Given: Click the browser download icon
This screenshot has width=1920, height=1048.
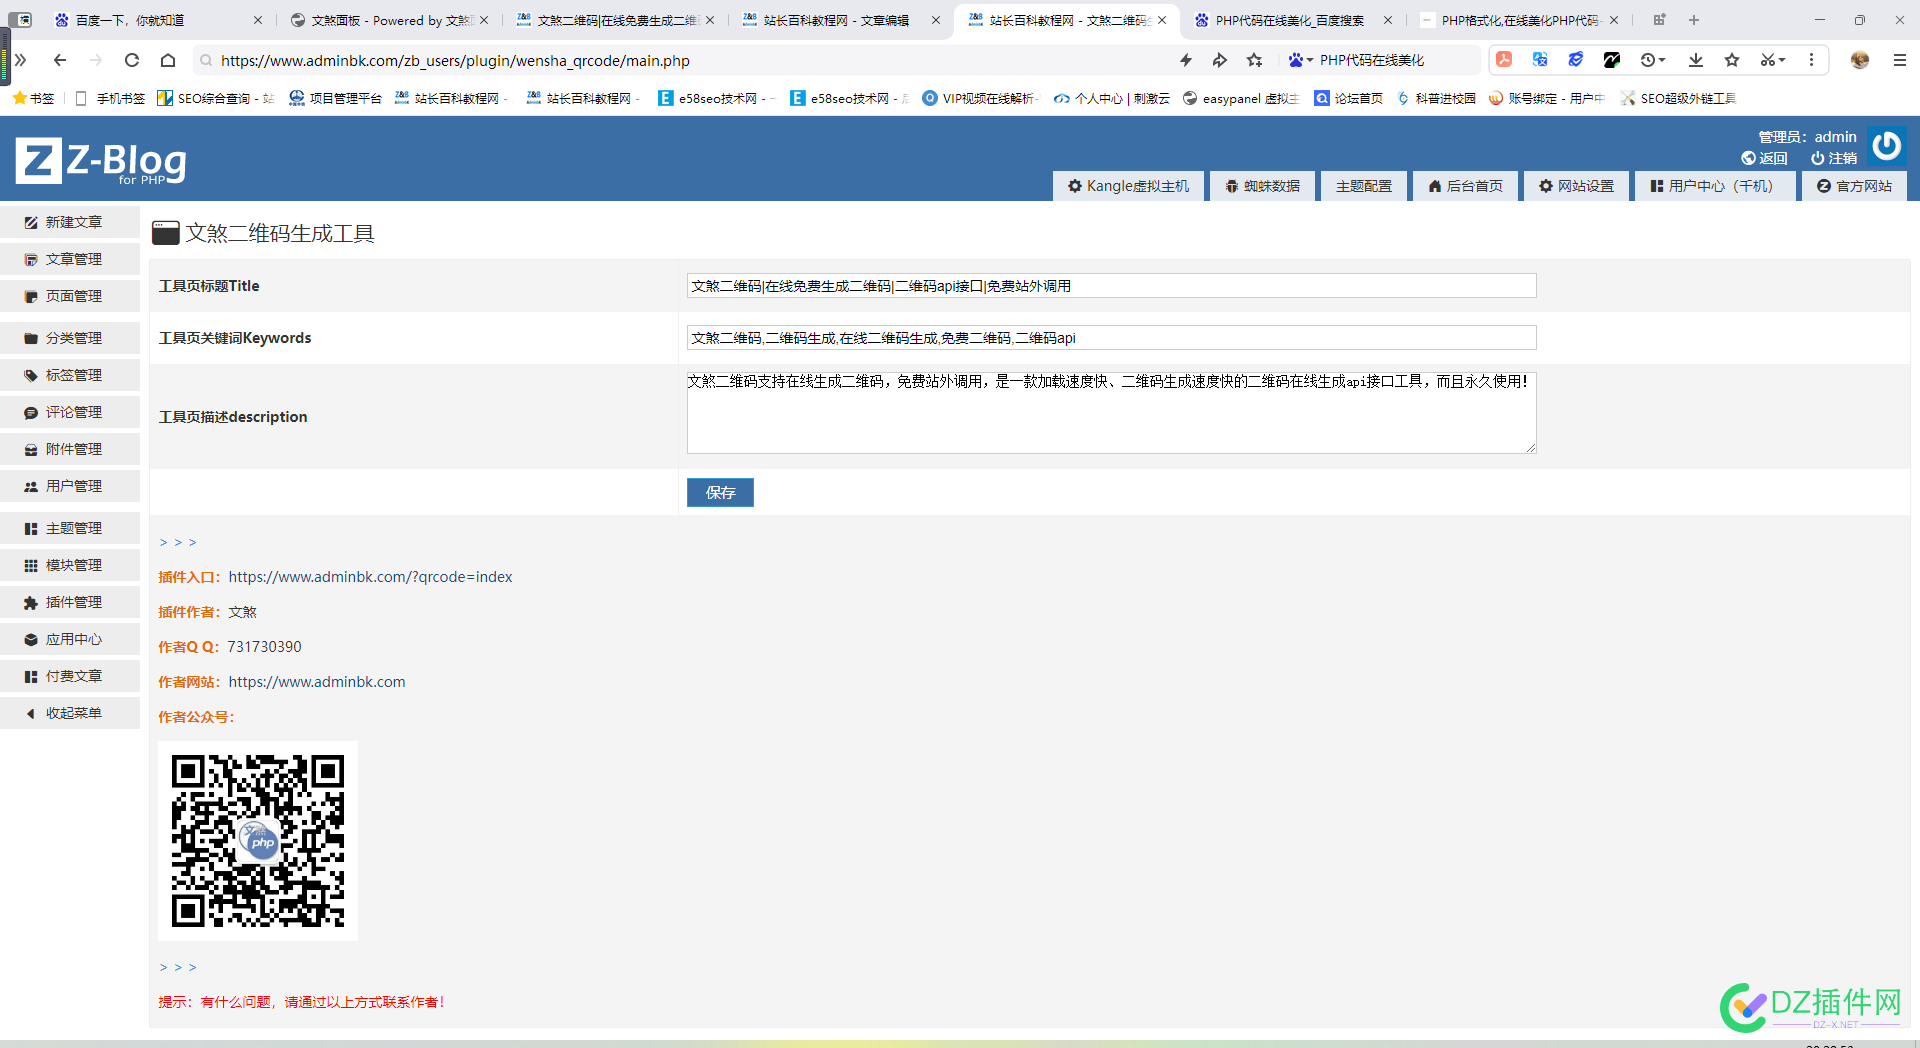Looking at the screenshot, I should click(1696, 60).
